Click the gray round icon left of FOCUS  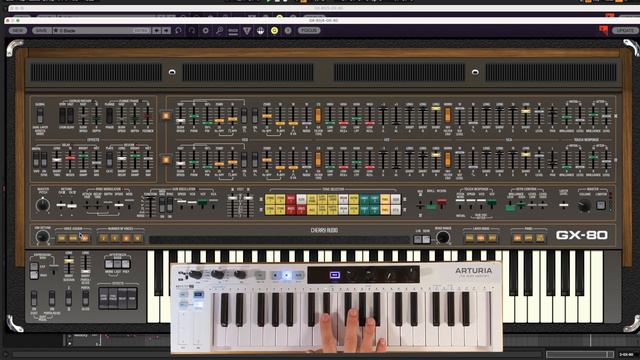pos(288,31)
